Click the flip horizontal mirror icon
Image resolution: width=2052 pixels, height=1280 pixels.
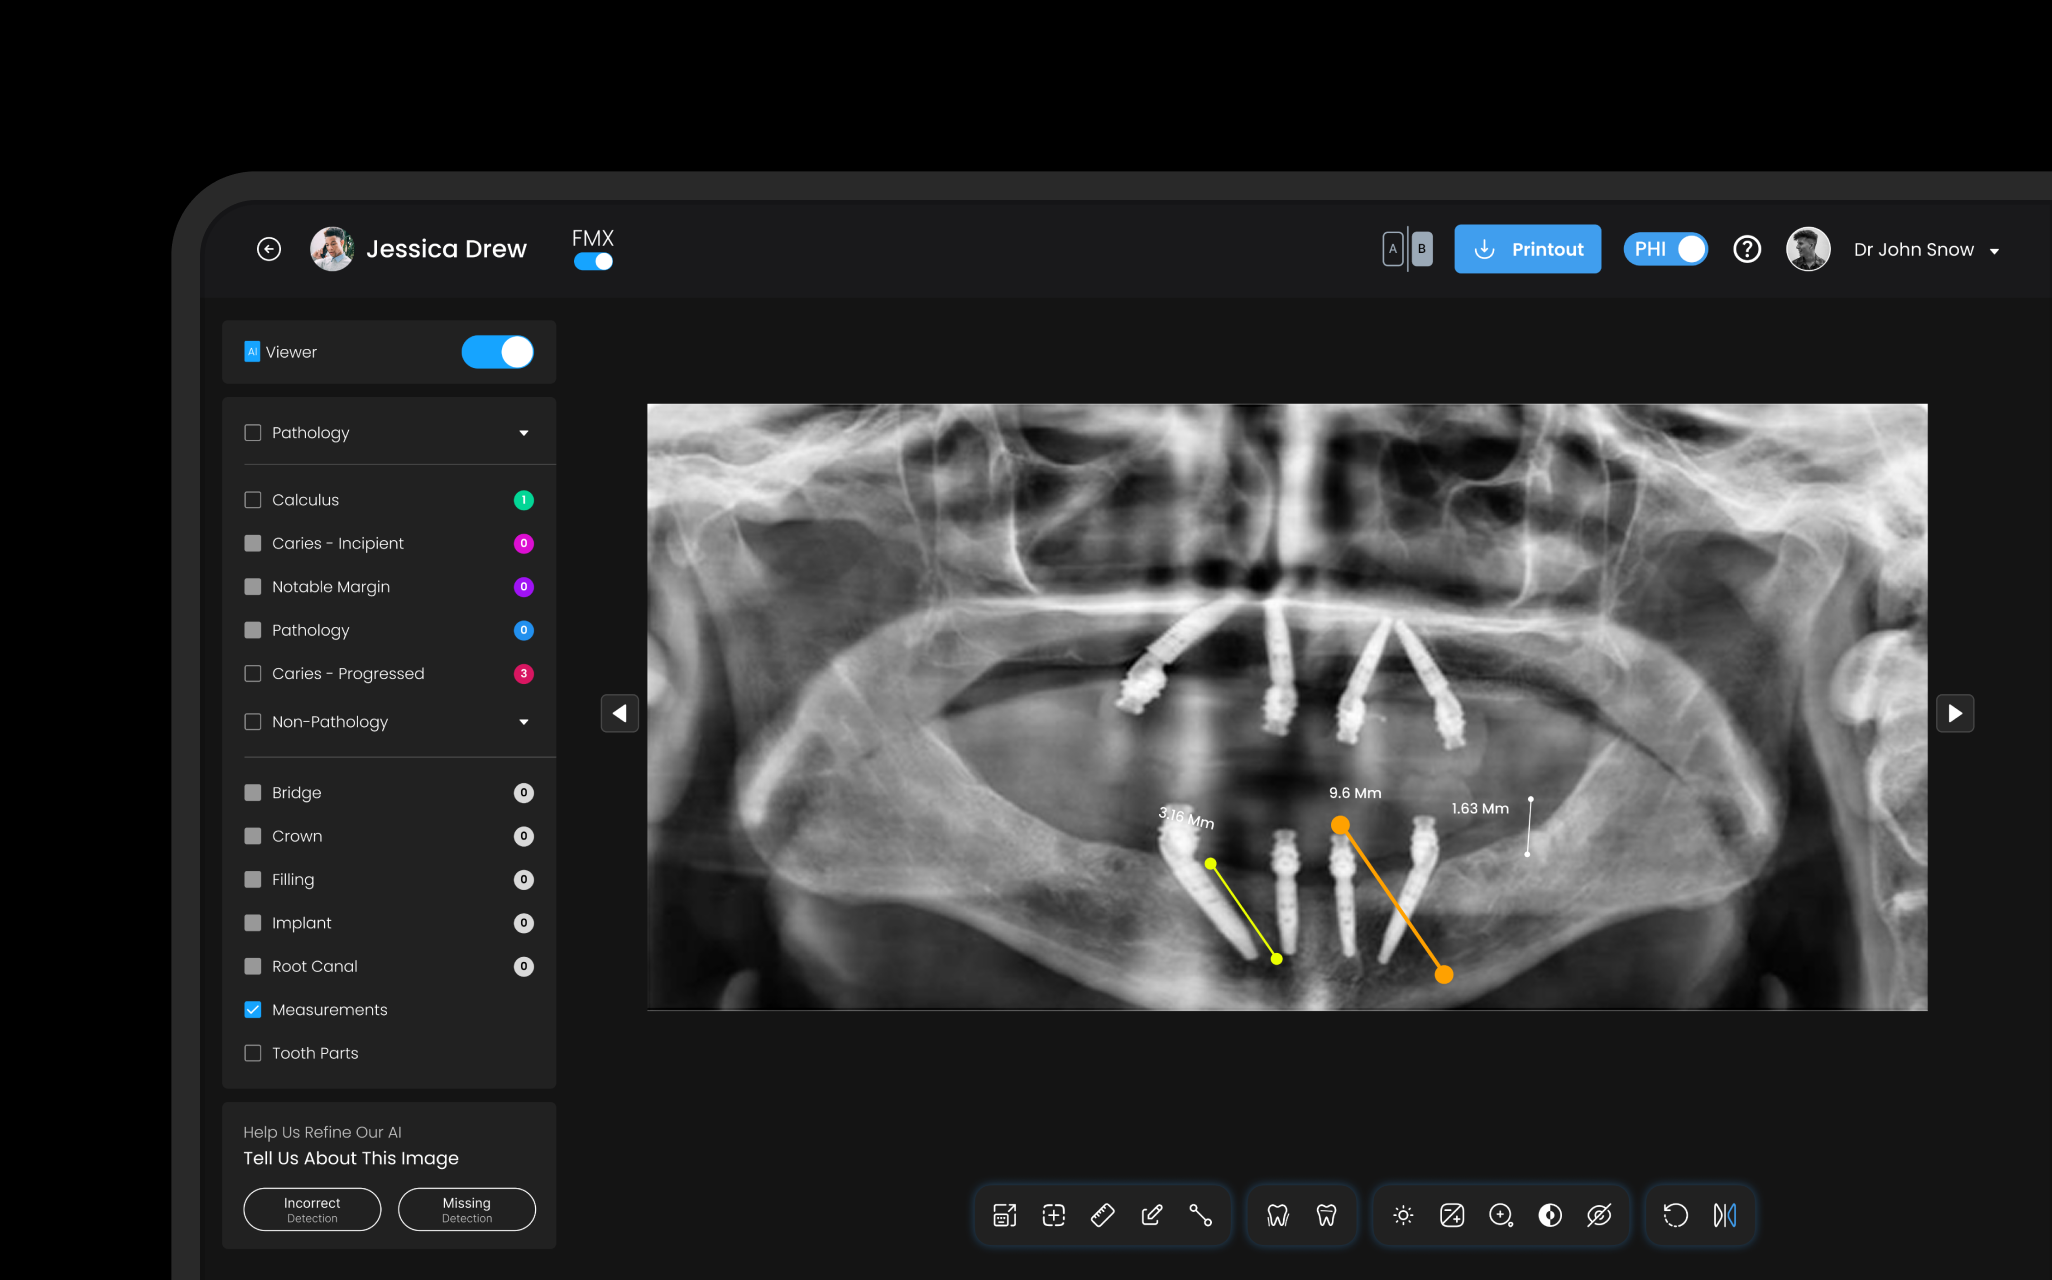point(1724,1215)
